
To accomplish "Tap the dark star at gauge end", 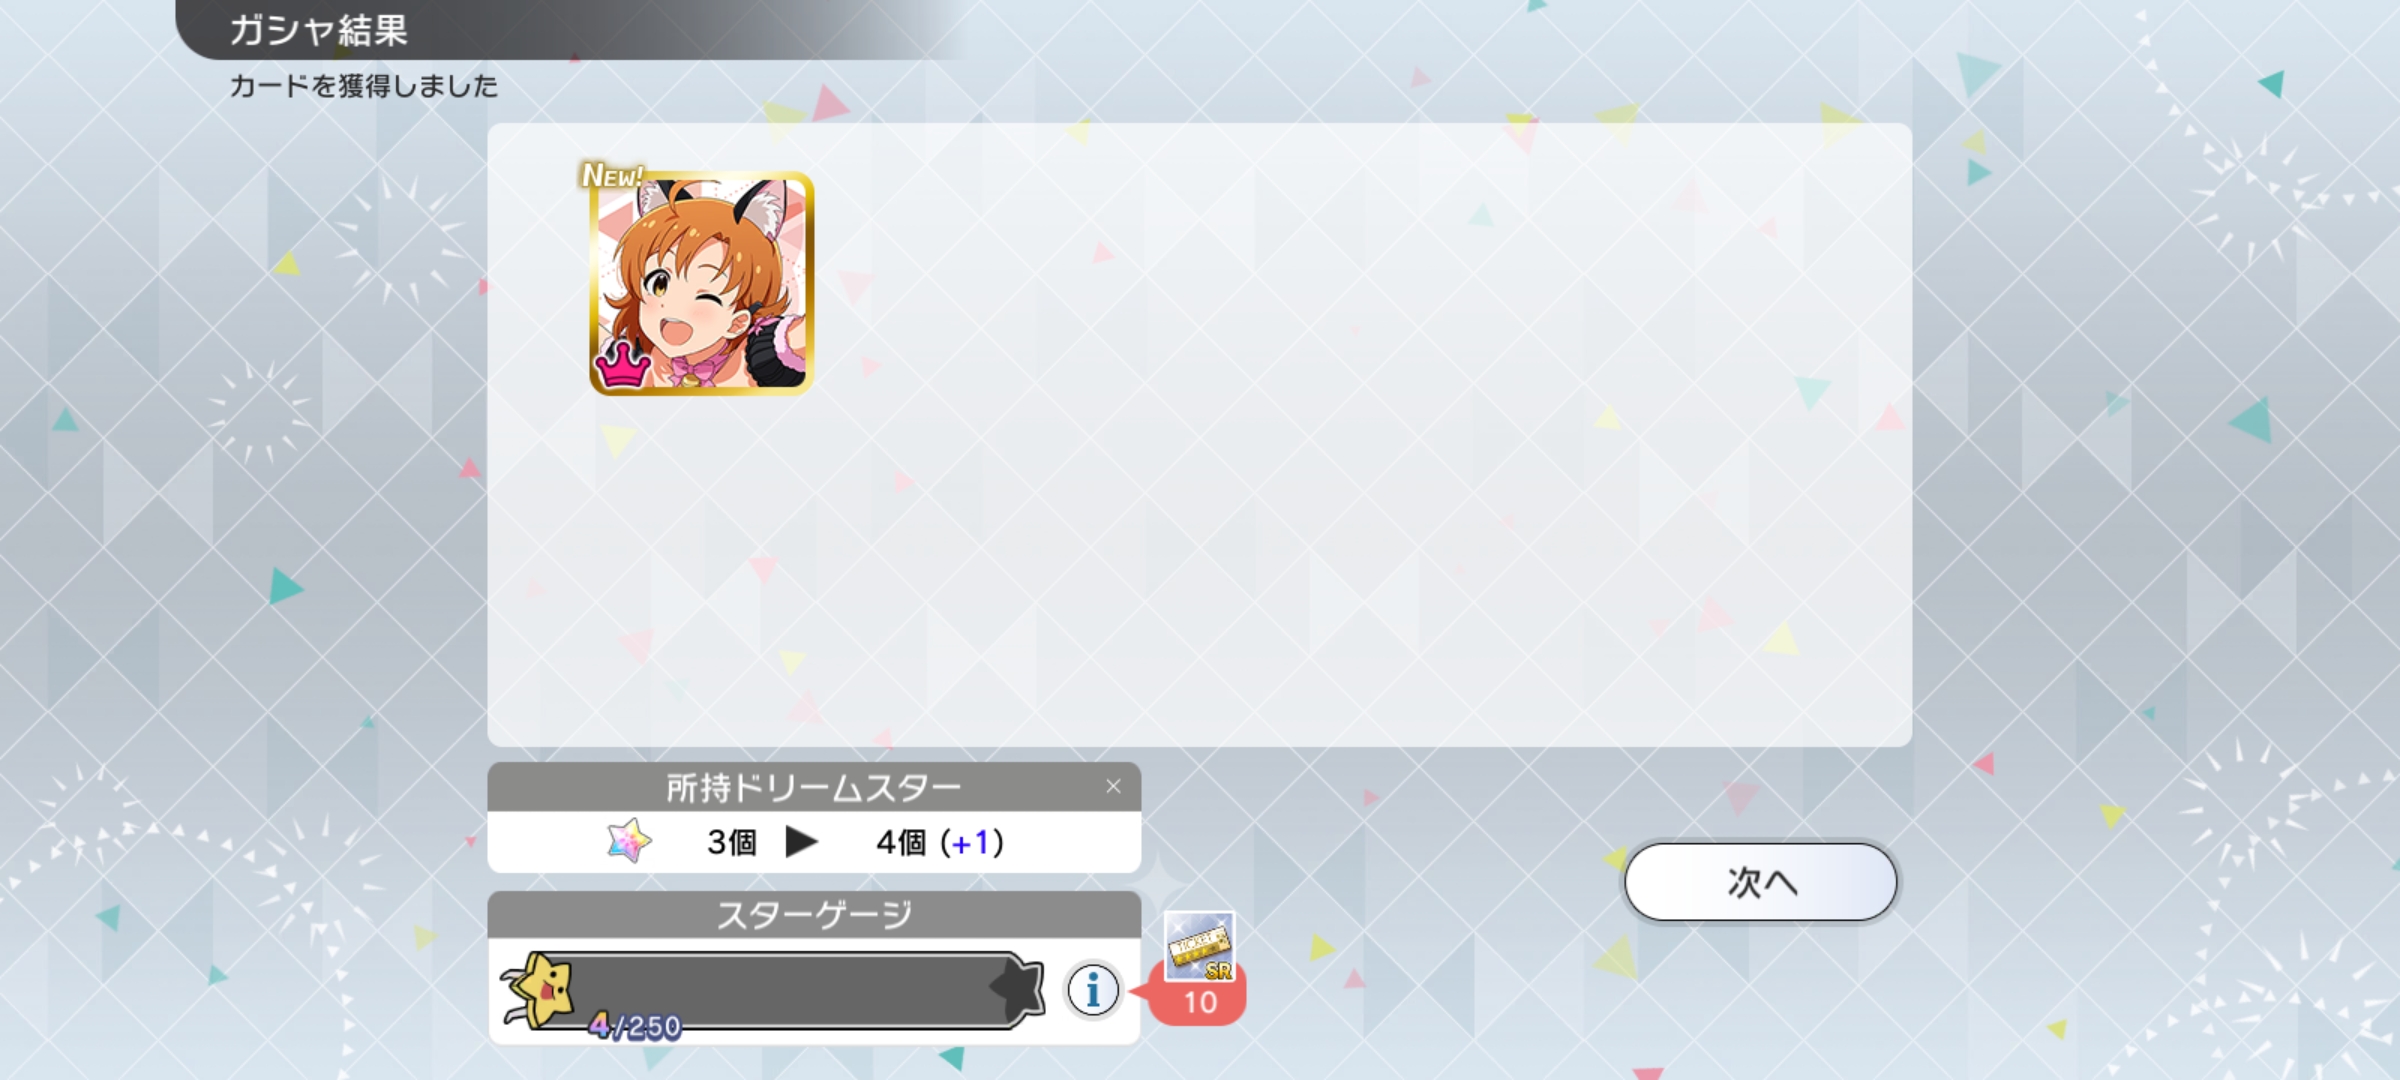I will (1017, 988).
